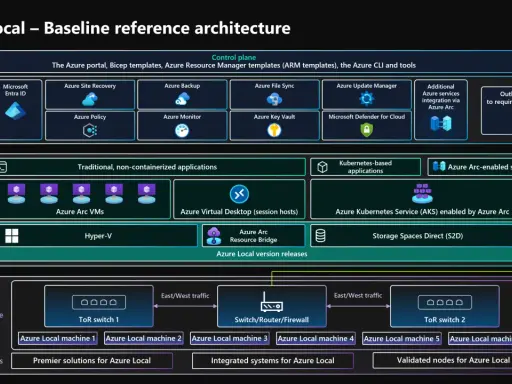This screenshot has width=512, height=384.
Task: Click the Switch/Router/Firewall label
Action: point(272,320)
